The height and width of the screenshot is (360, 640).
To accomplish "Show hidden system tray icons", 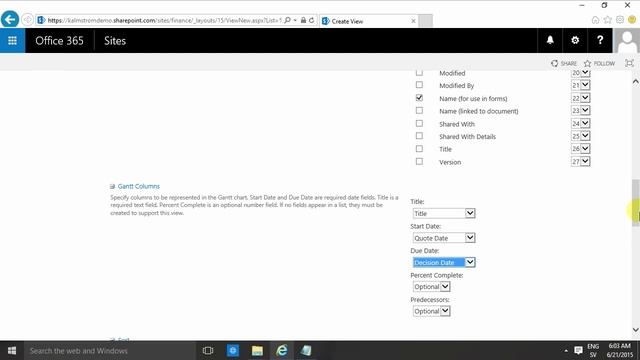I will 566,351.
